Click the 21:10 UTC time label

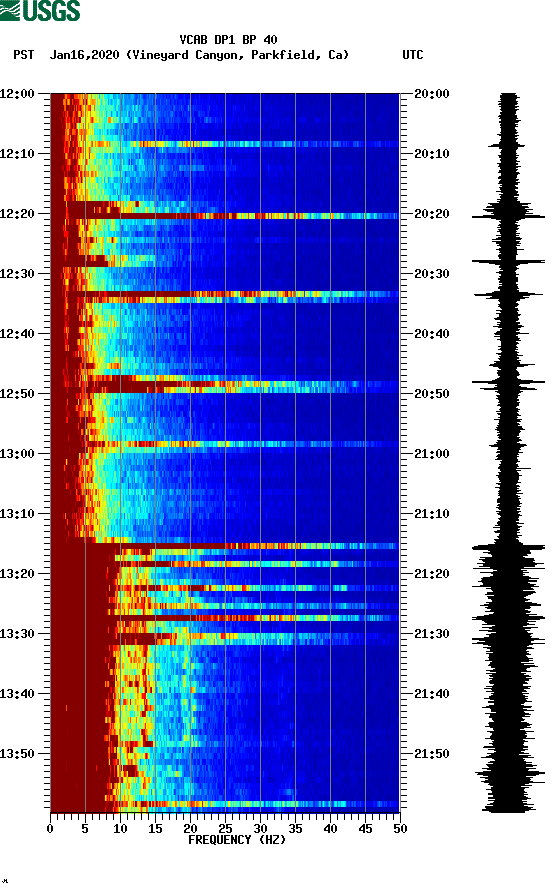pyautogui.click(x=431, y=514)
